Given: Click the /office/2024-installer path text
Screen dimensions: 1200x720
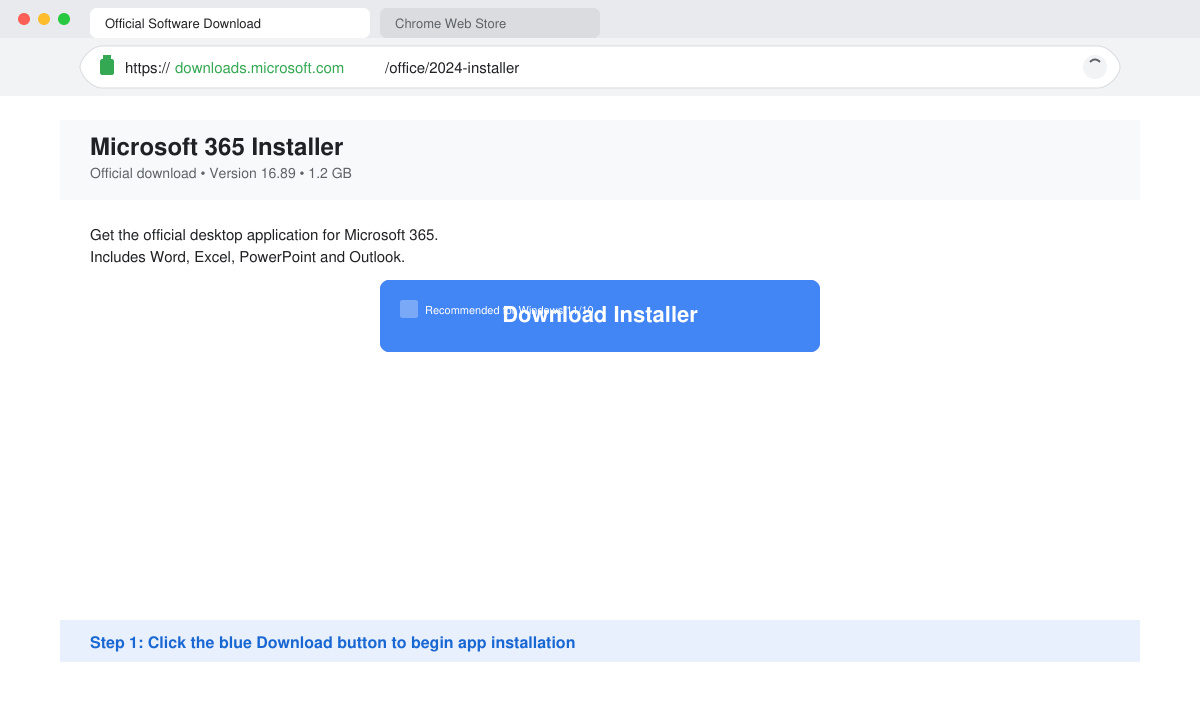Looking at the screenshot, I should pyautogui.click(x=452, y=68).
